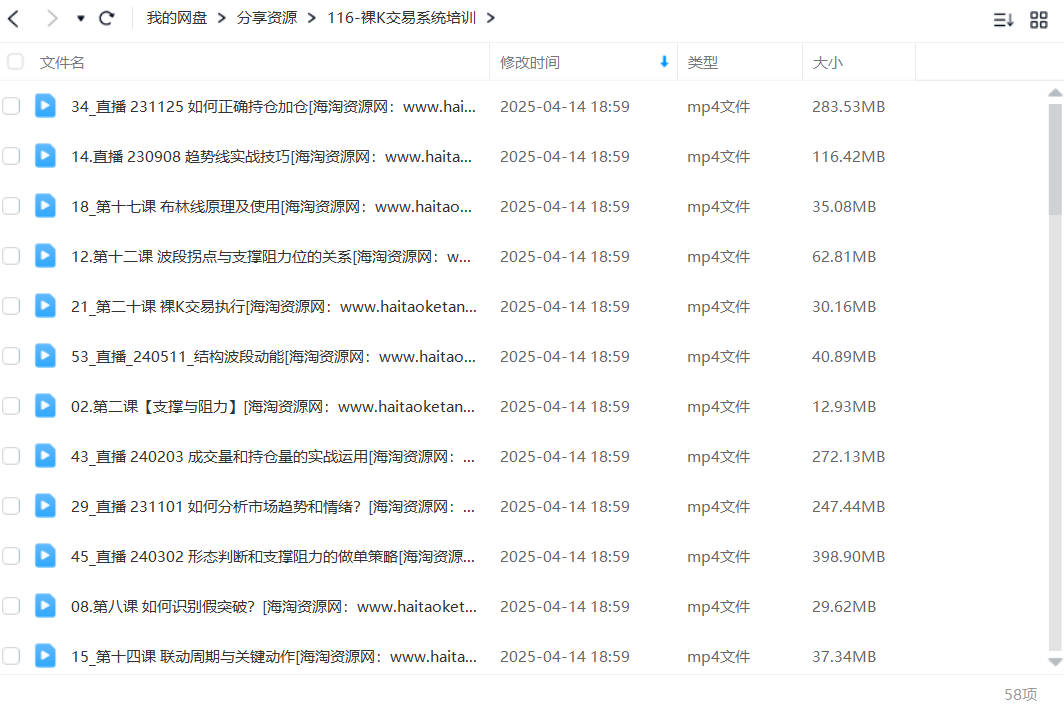Open 116-裸K交易系统培训 breadcrumb folder
This screenshot has width=1064, height=712.
(x=401, y=18)
